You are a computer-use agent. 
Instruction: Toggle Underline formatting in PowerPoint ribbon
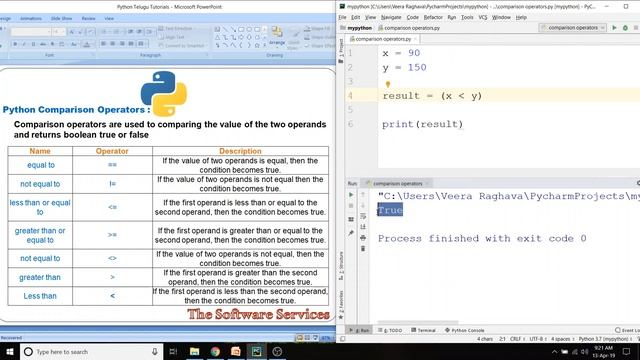click(33, 44)
